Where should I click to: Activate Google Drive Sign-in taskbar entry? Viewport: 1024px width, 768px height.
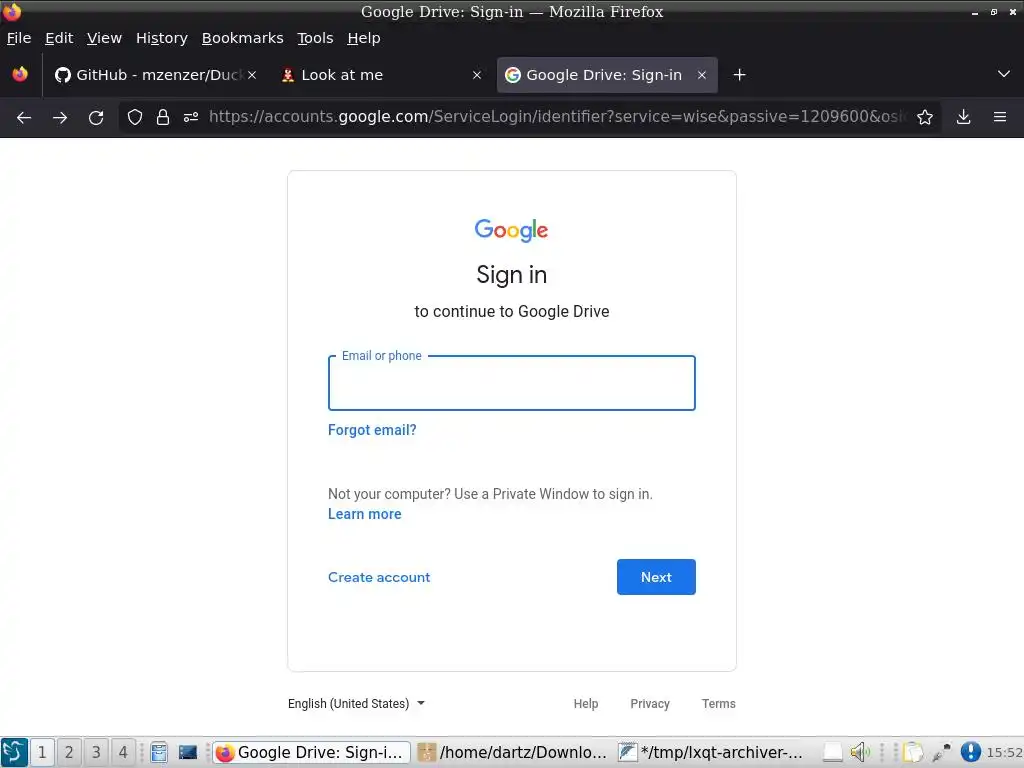click(312, 752)
